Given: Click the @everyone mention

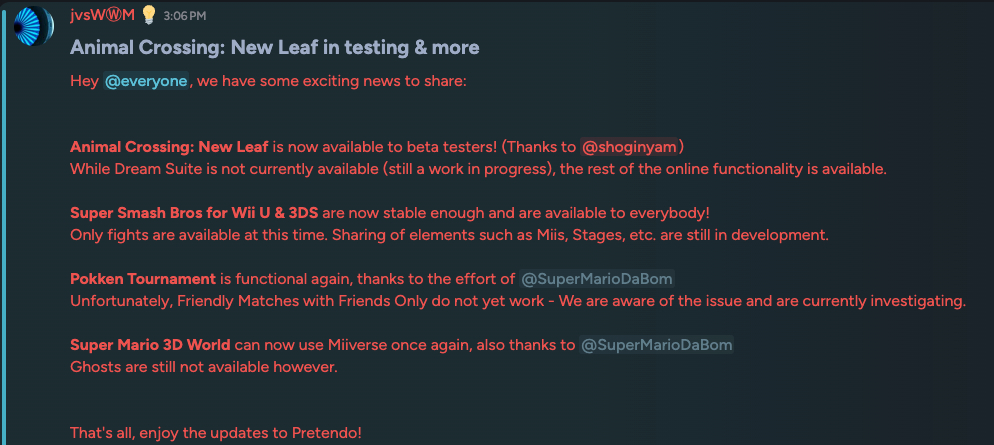Looking at the screenshot, I should tap(146, 81).
